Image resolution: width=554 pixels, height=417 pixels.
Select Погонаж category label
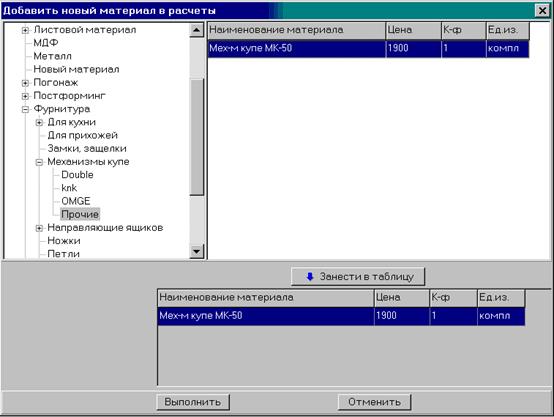pos(55,82)
